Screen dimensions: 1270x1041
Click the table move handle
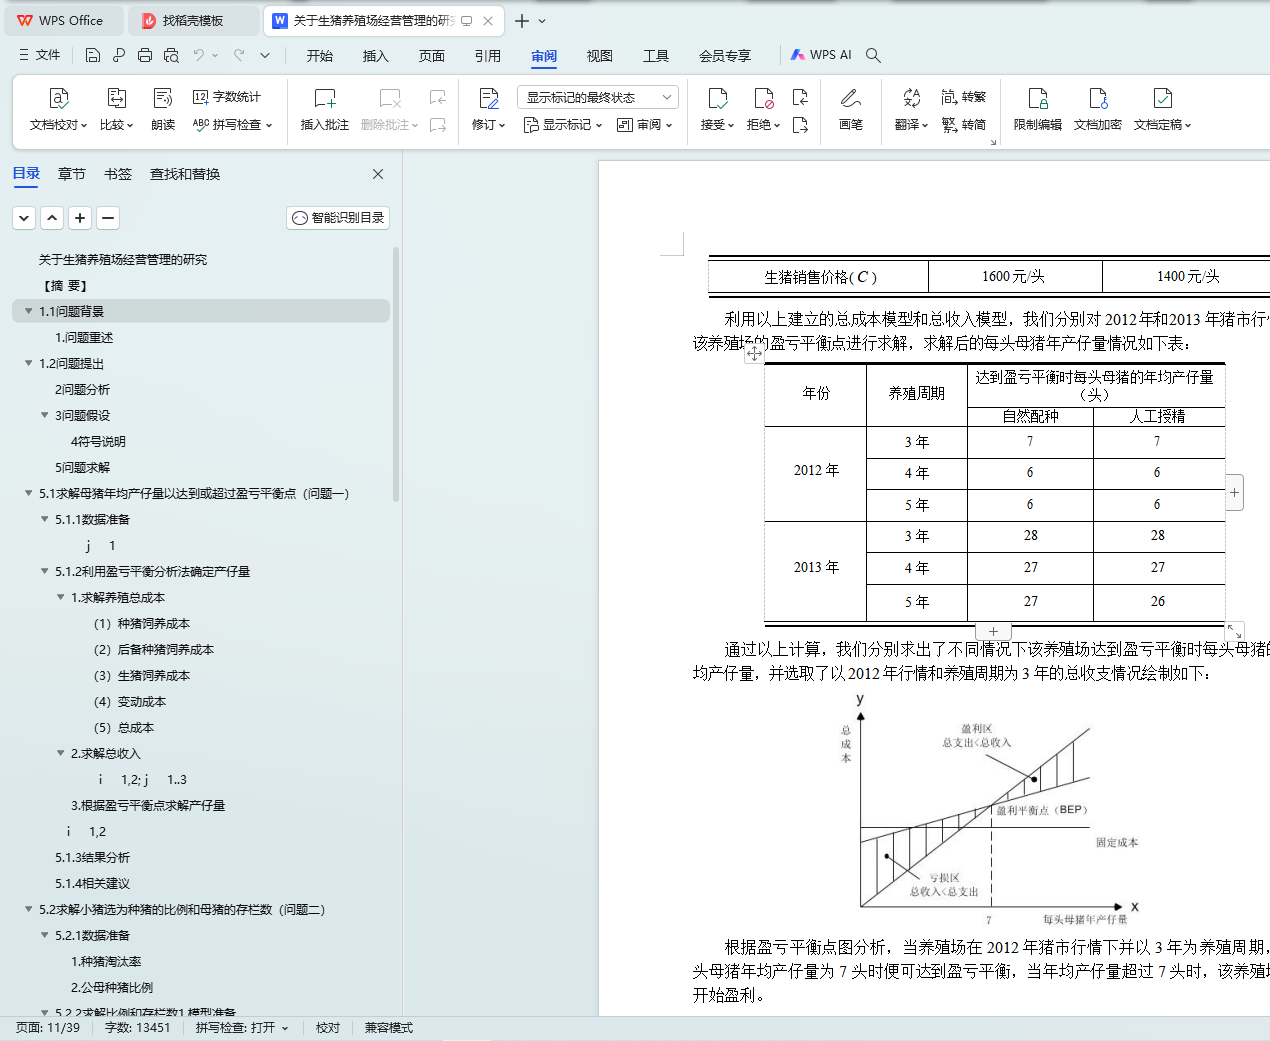point(755,353)
